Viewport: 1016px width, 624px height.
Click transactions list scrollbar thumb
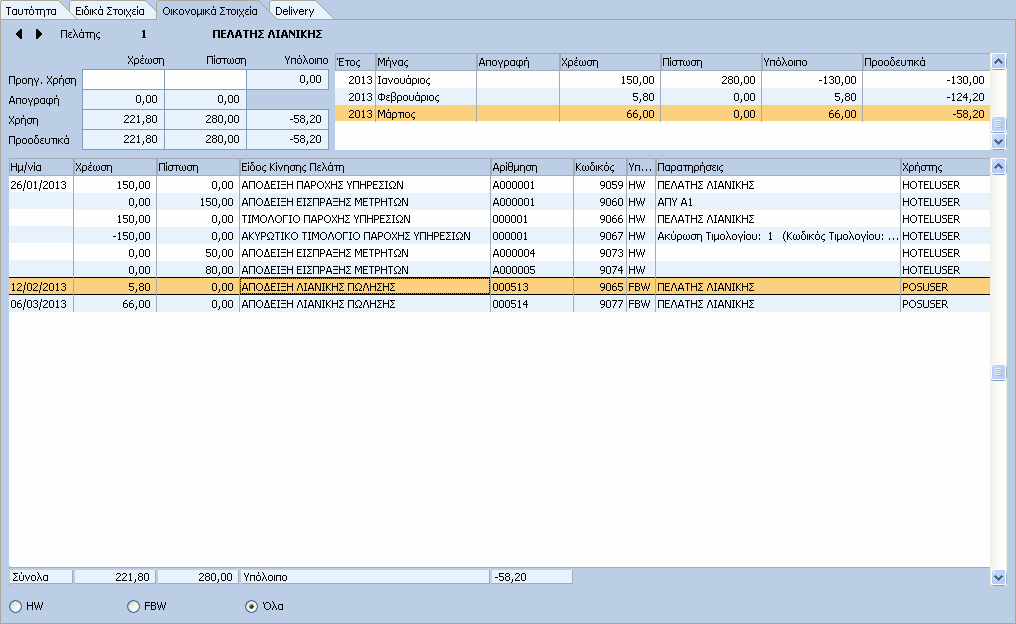point(999,373)
